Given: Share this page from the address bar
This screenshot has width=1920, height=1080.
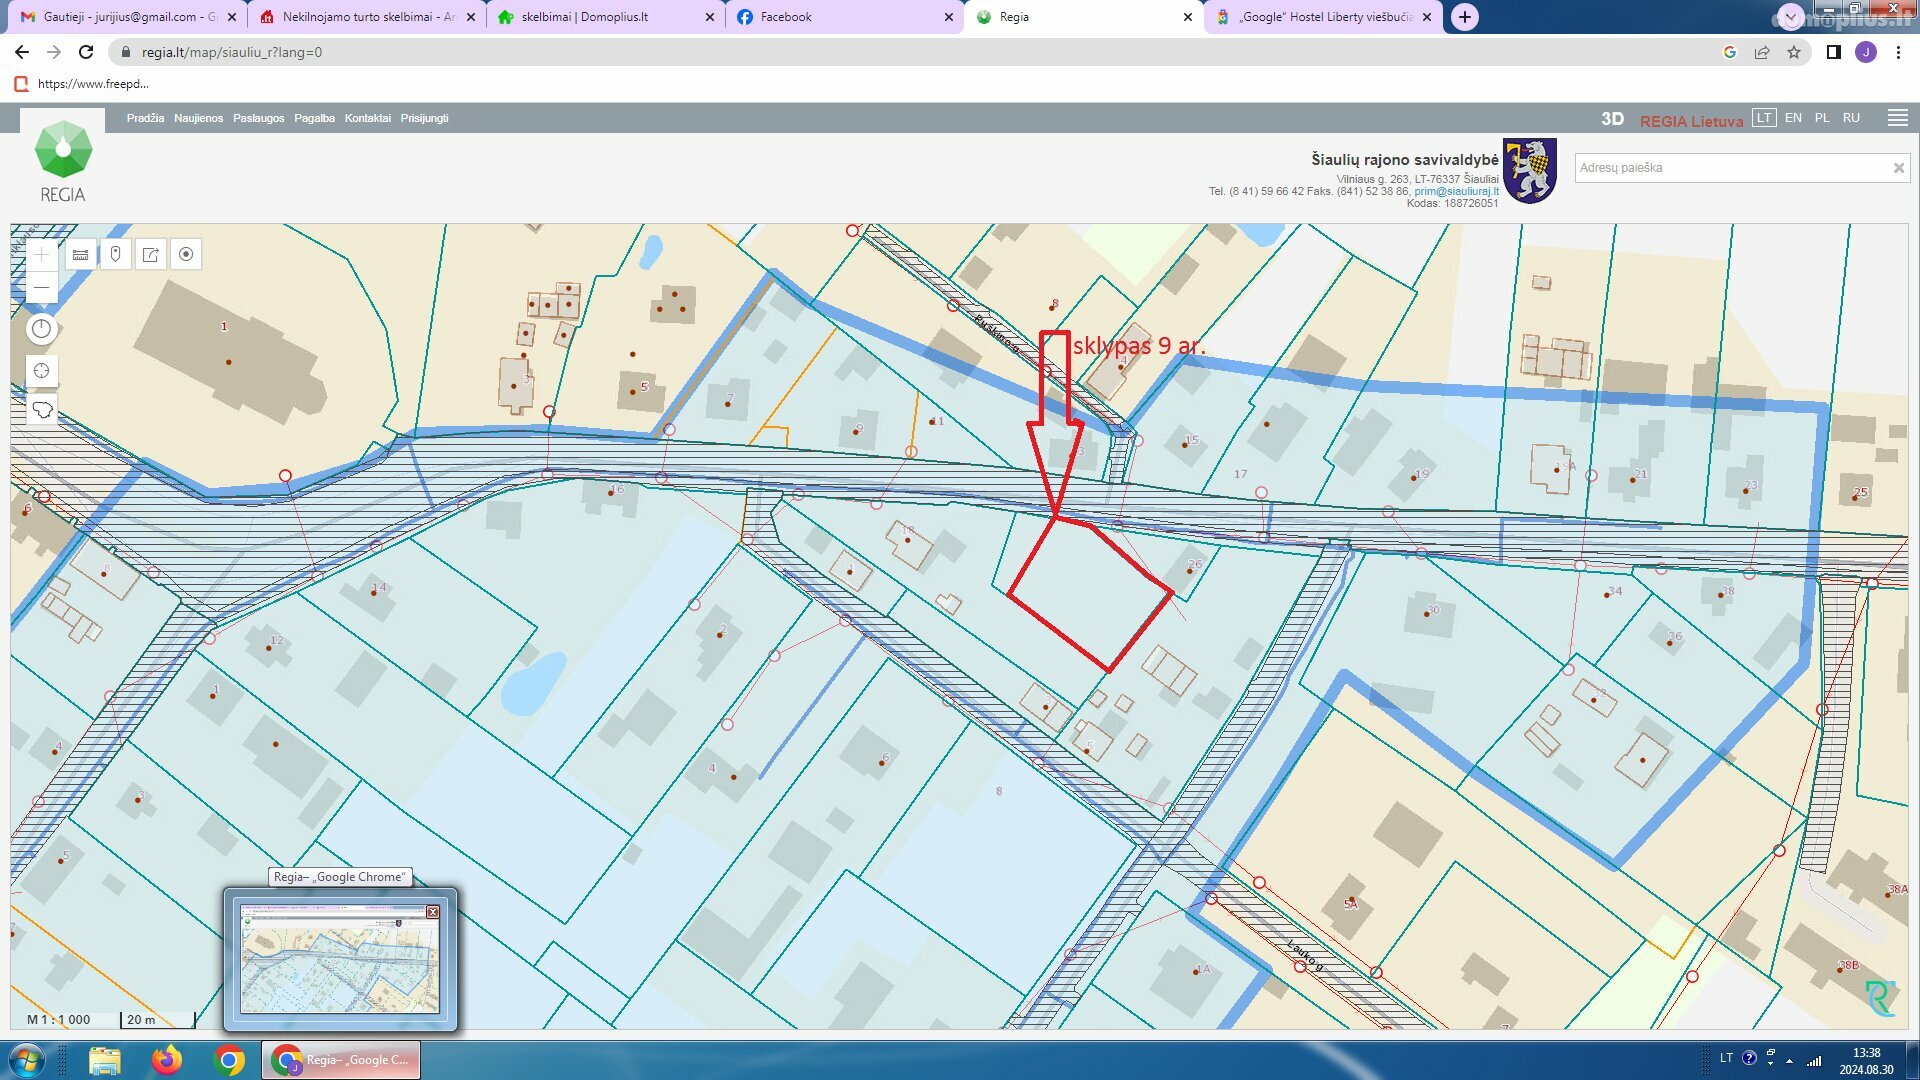Looking at the screenshot, I should pos(1762,52).
